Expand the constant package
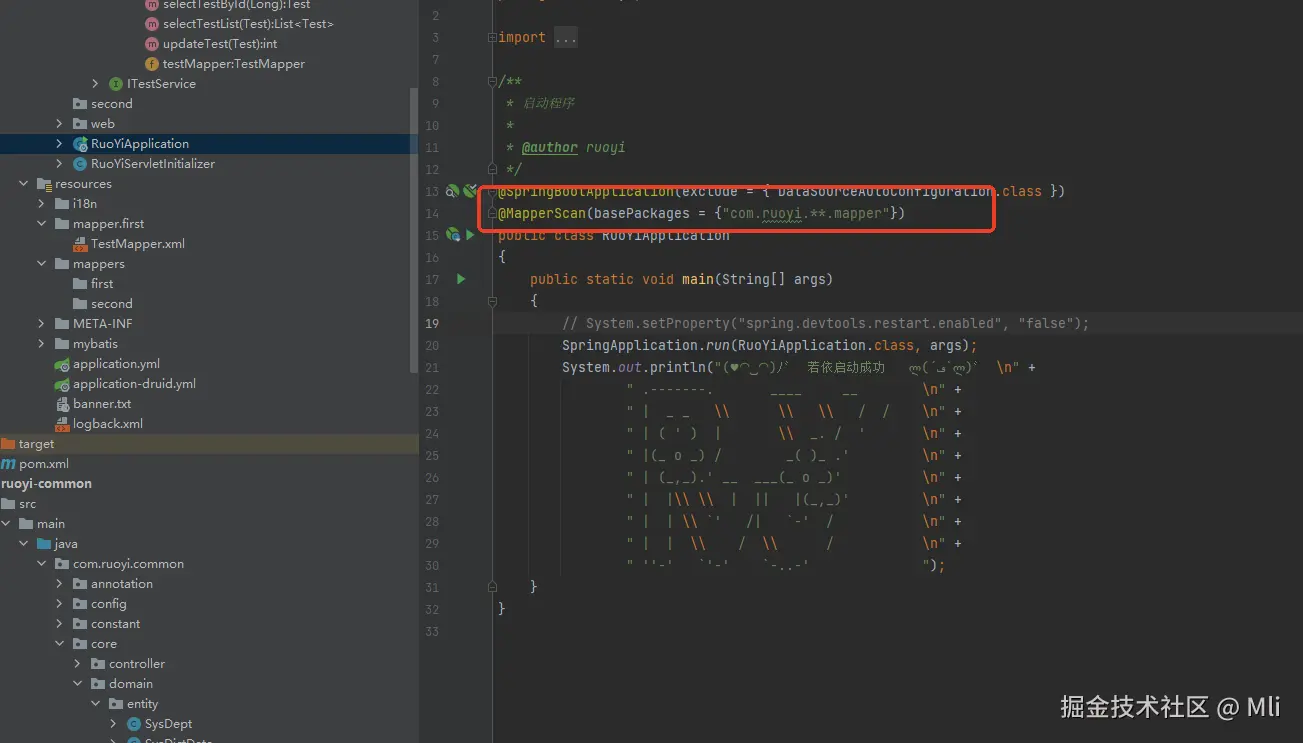The height and width of the screenshot is (743, 1303). (x=60, y=624)
